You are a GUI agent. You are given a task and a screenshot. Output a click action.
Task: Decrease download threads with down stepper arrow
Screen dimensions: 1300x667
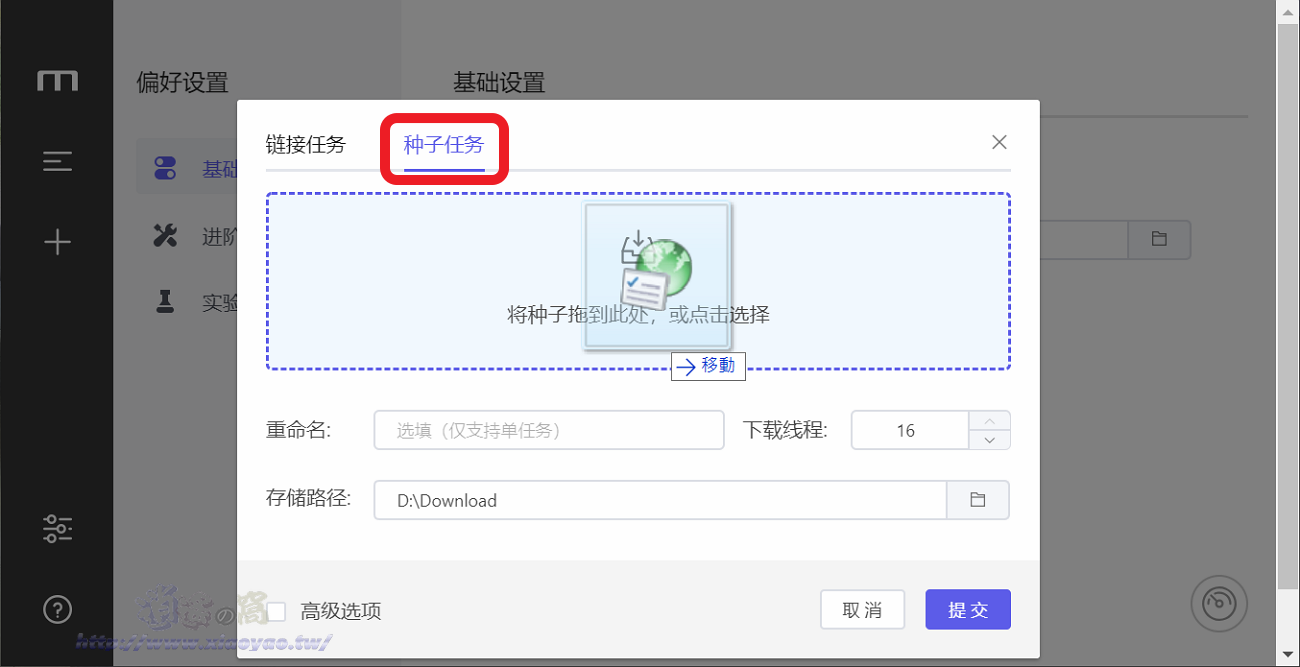point(990,439)
